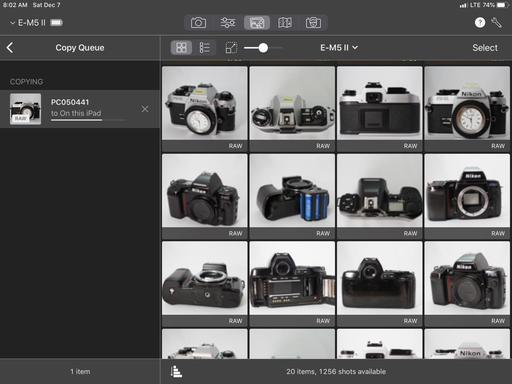
Task: Open the sort order icon in bottom bar
Action: pyautogui.click(x=176, y=371)
